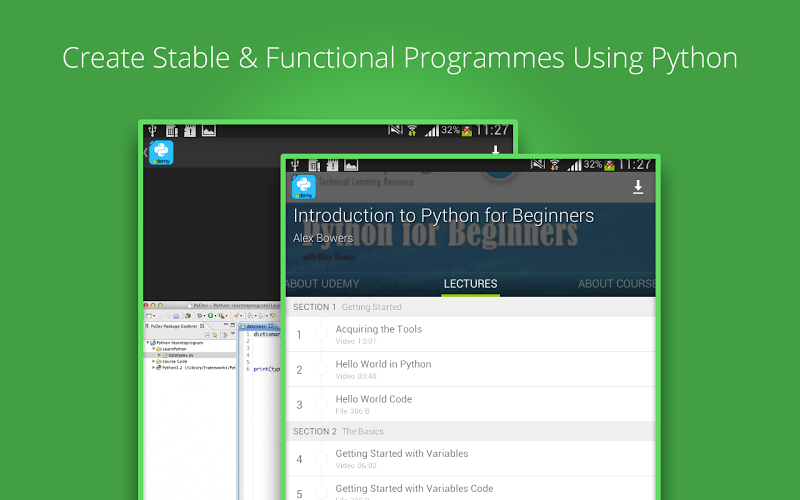Screen dimensions: 800x500
Task: Switch to the LECTURES tab
Action: click(x=470, y=284)
